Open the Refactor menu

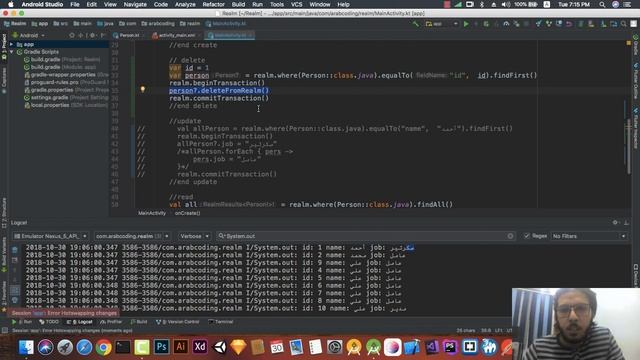[x=213, y=4]
